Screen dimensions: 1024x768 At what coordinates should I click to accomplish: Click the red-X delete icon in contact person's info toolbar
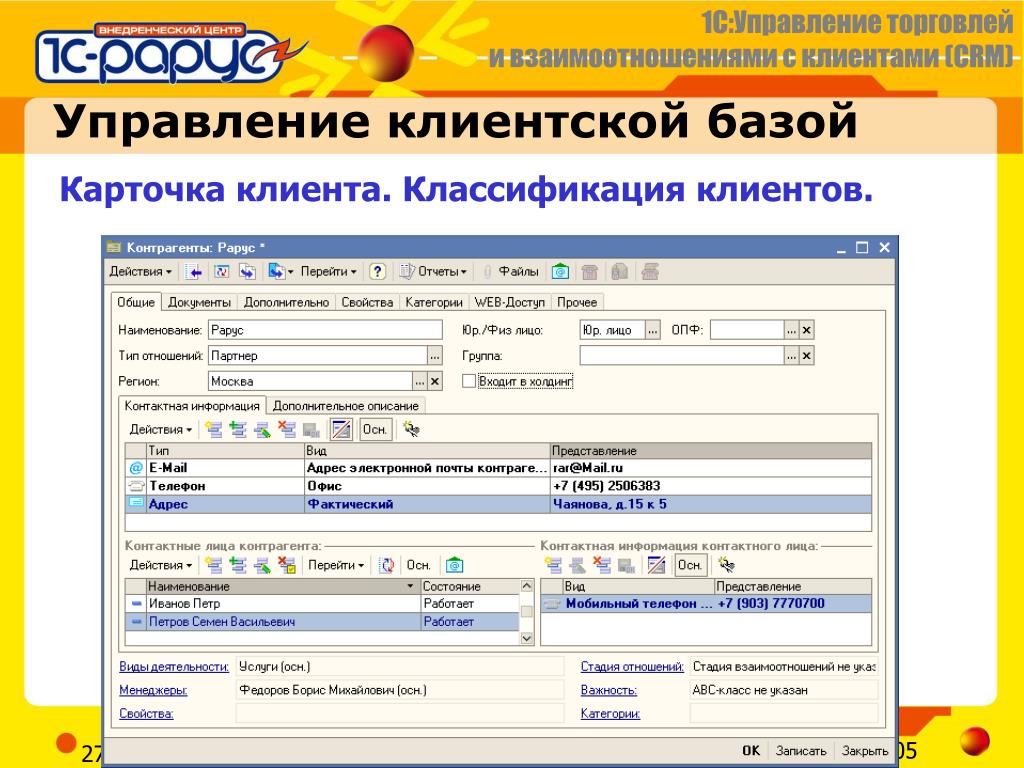[x=601, y=566]
